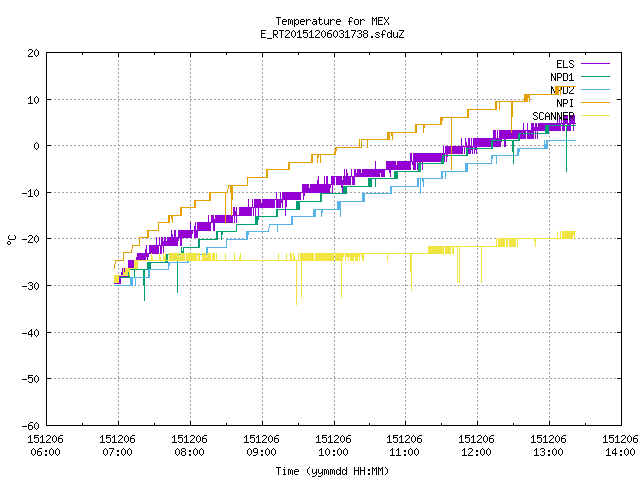Click the x-axis label 151206 14:00
The image size is (640, 480).
620,446
